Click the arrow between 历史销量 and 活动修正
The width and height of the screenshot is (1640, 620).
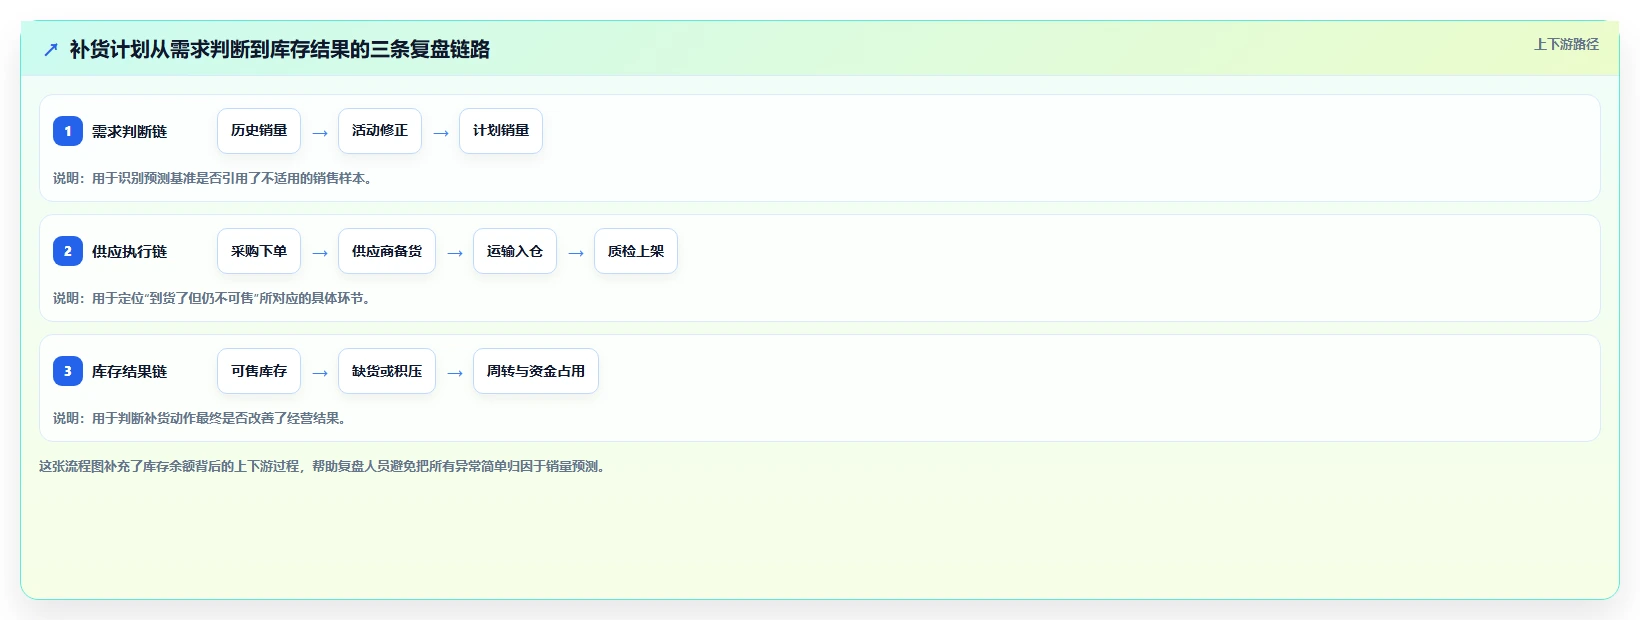click(320, 132)
